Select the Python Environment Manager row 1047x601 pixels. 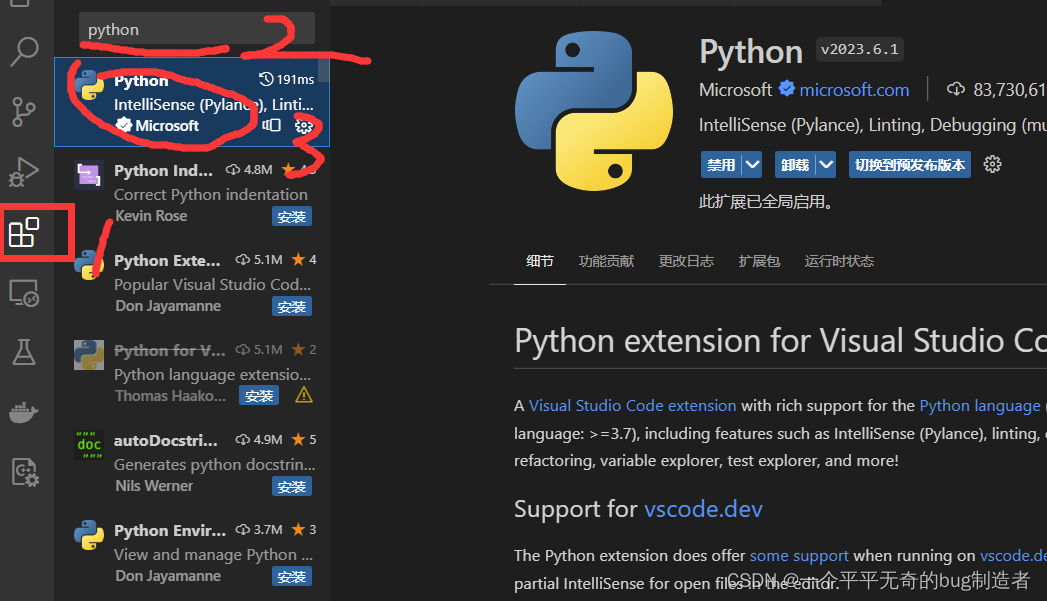(192, 553)
